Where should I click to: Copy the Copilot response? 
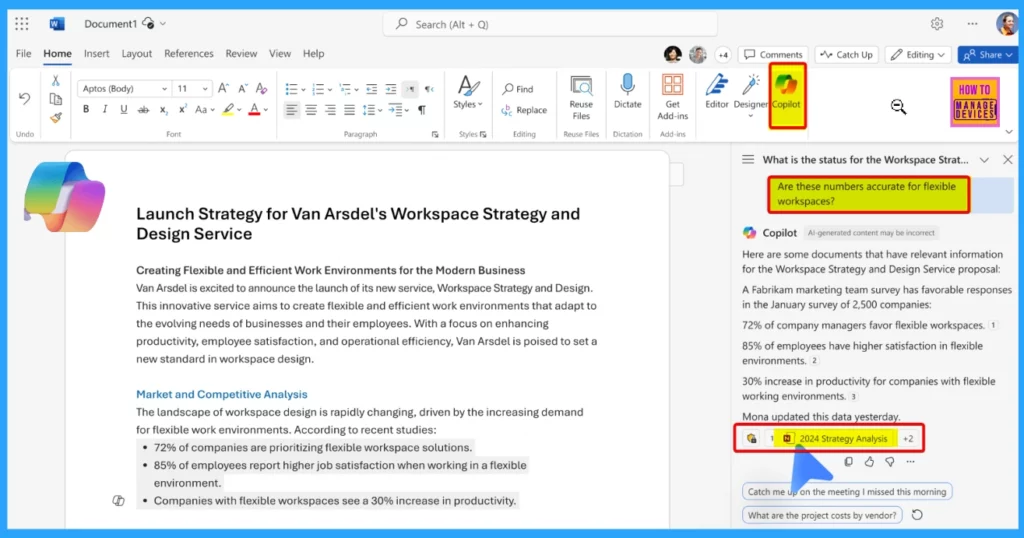point(848,462)
